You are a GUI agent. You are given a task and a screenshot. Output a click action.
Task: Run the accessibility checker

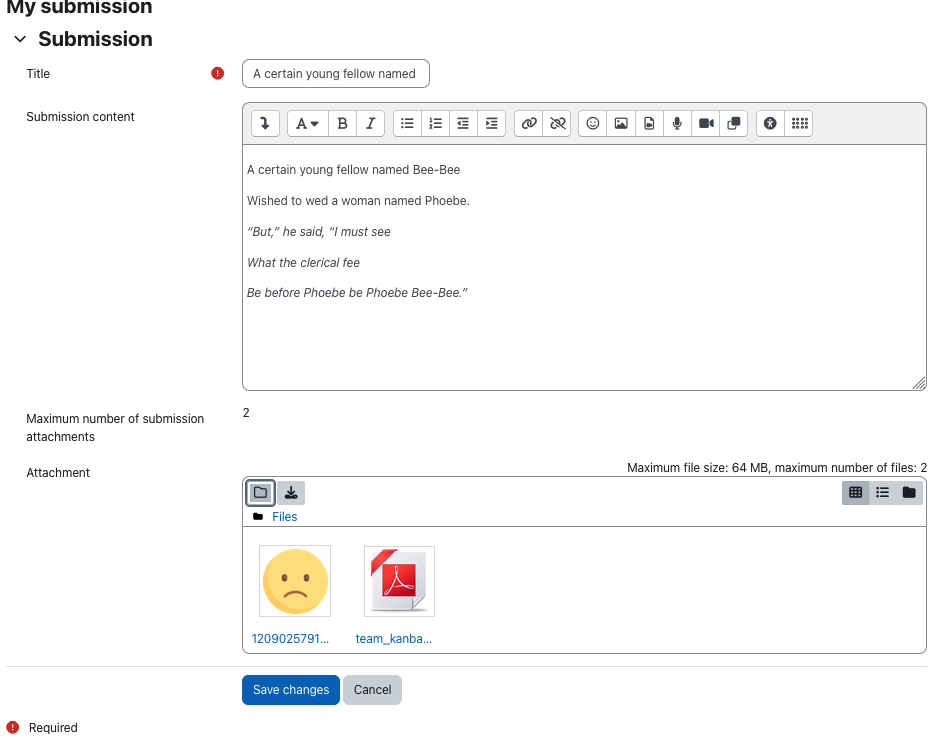pos(770,124)
